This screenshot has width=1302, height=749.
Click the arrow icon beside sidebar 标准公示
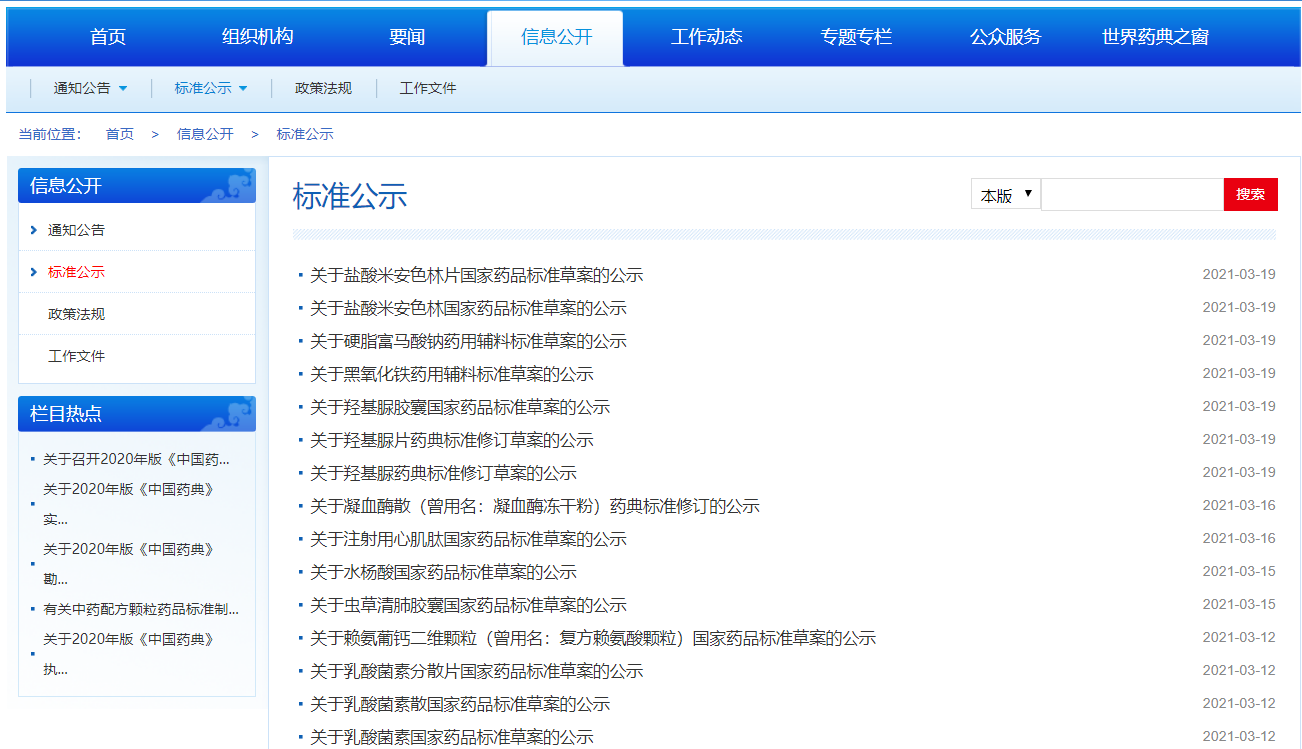[34, 272]
